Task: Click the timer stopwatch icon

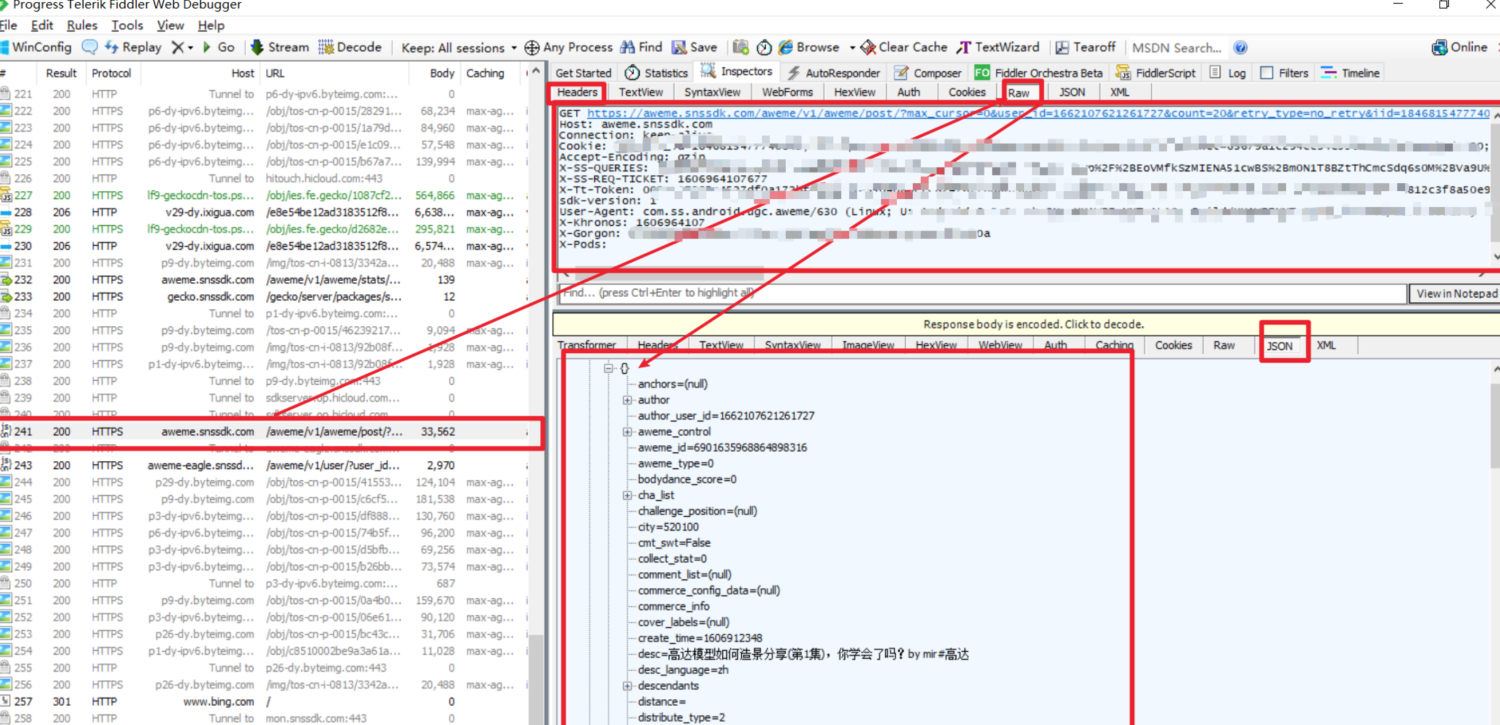Action: tap(764, 47)
